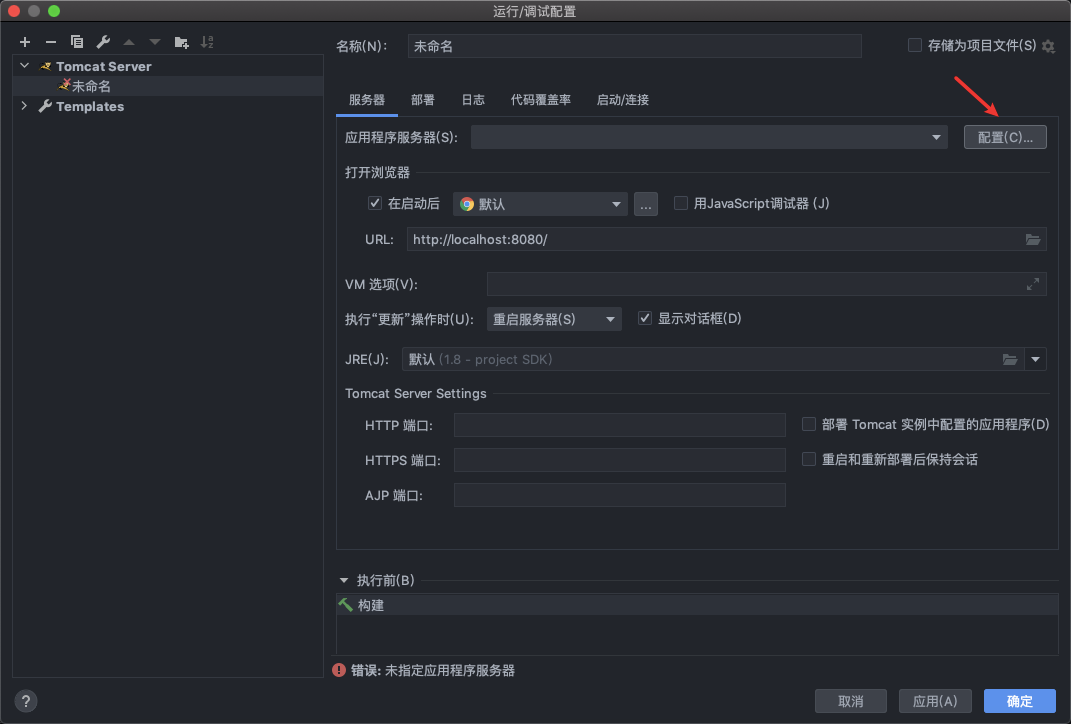This screenshot has height=724, width=1071.
Task: Enable 部署 Tomcat 实例中配置的应用程序 checkbox
Action: (x=809, y=424)
